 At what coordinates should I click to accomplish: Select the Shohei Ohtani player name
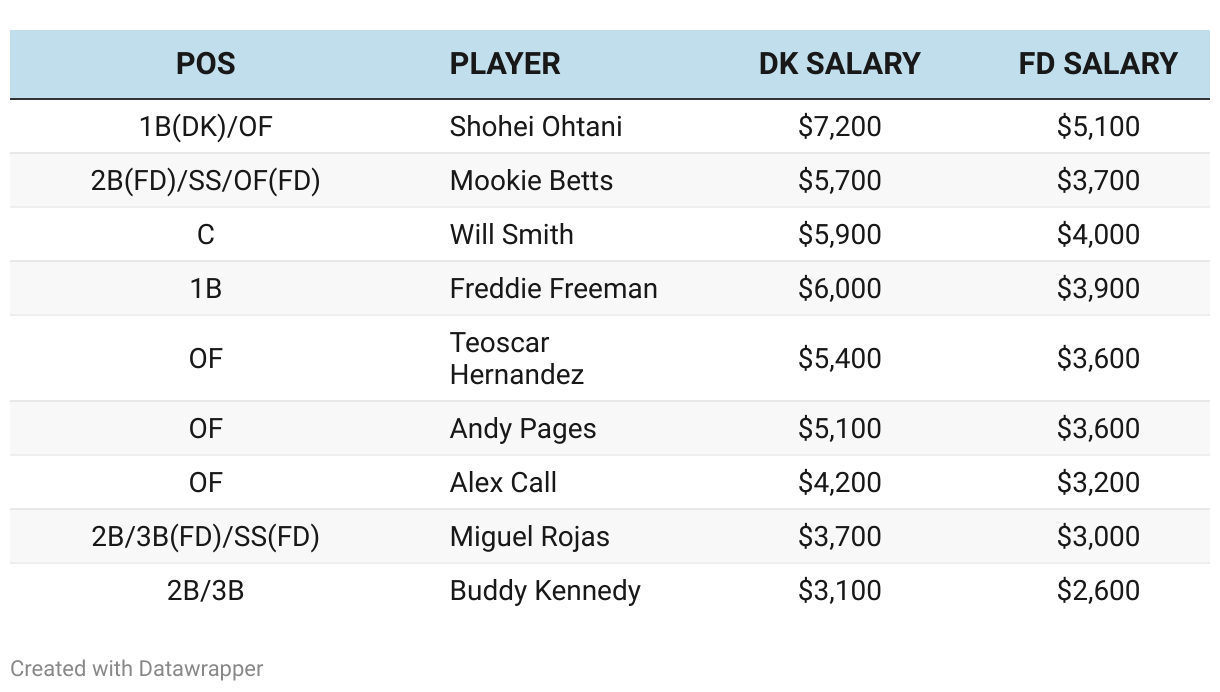[536, 126]
